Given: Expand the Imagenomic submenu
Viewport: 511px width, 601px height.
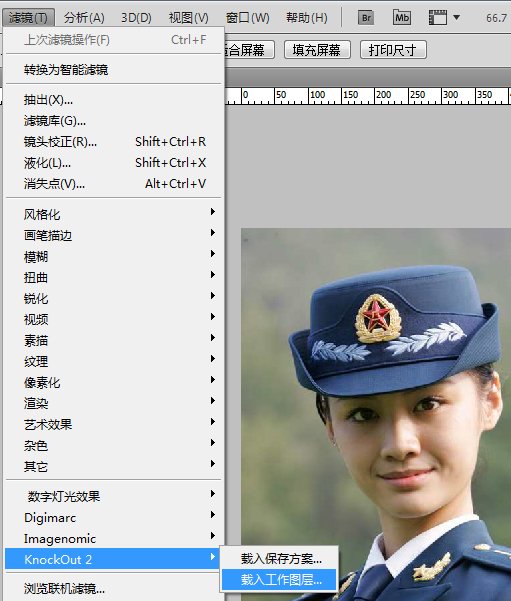Looking at the screenshot, I should [114, 539].
